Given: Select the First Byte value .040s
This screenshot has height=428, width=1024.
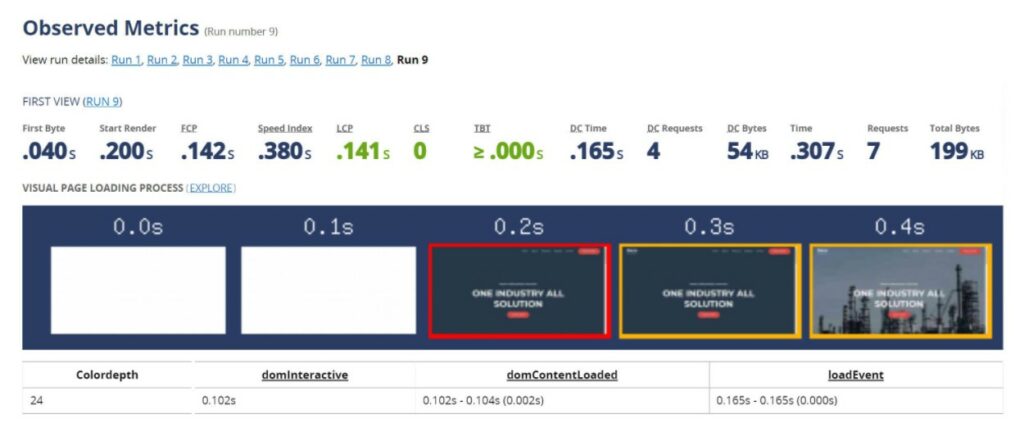Looking at the screenshot, I should coord(50,152).
